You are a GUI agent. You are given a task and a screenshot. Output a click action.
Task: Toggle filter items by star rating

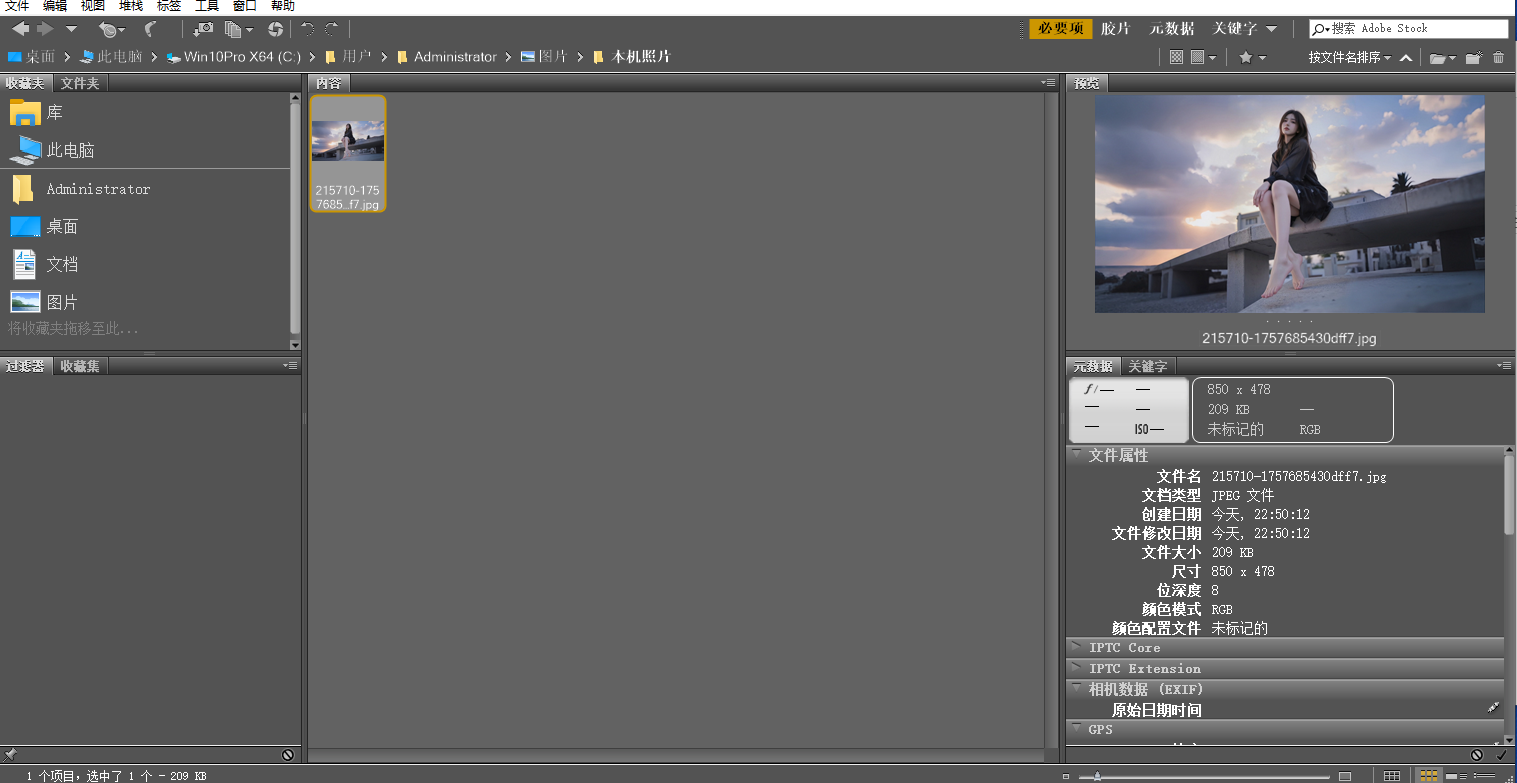(x=1246, y=57)
